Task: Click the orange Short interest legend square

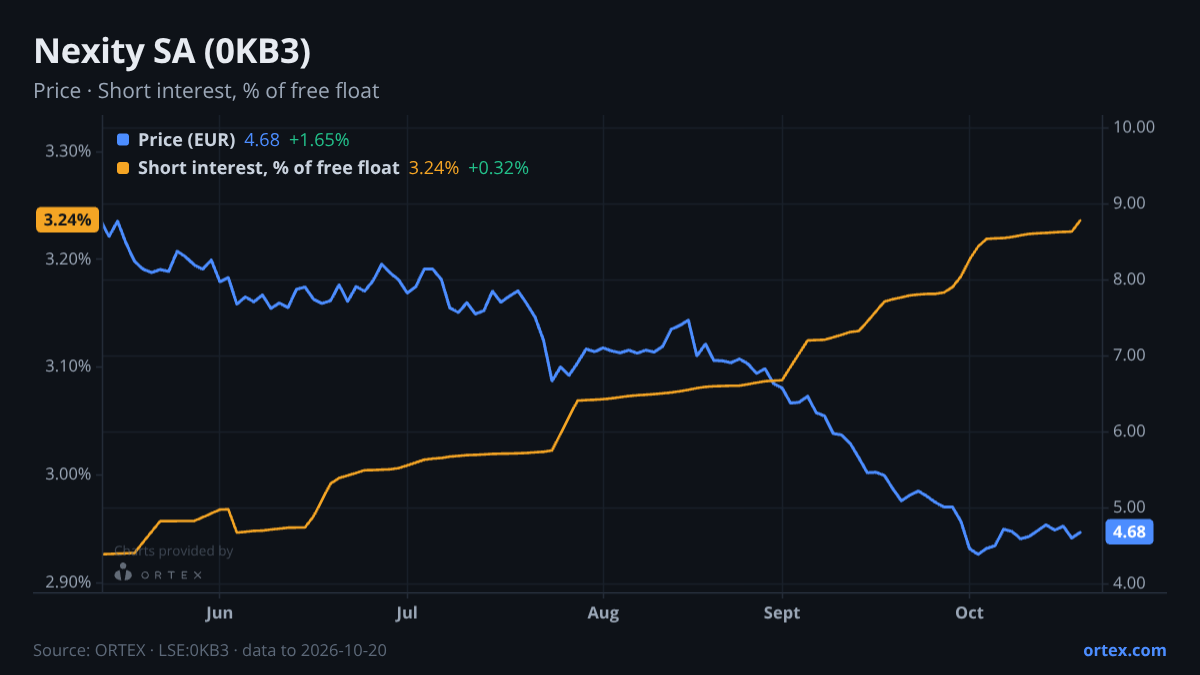Action: point(123,168)
